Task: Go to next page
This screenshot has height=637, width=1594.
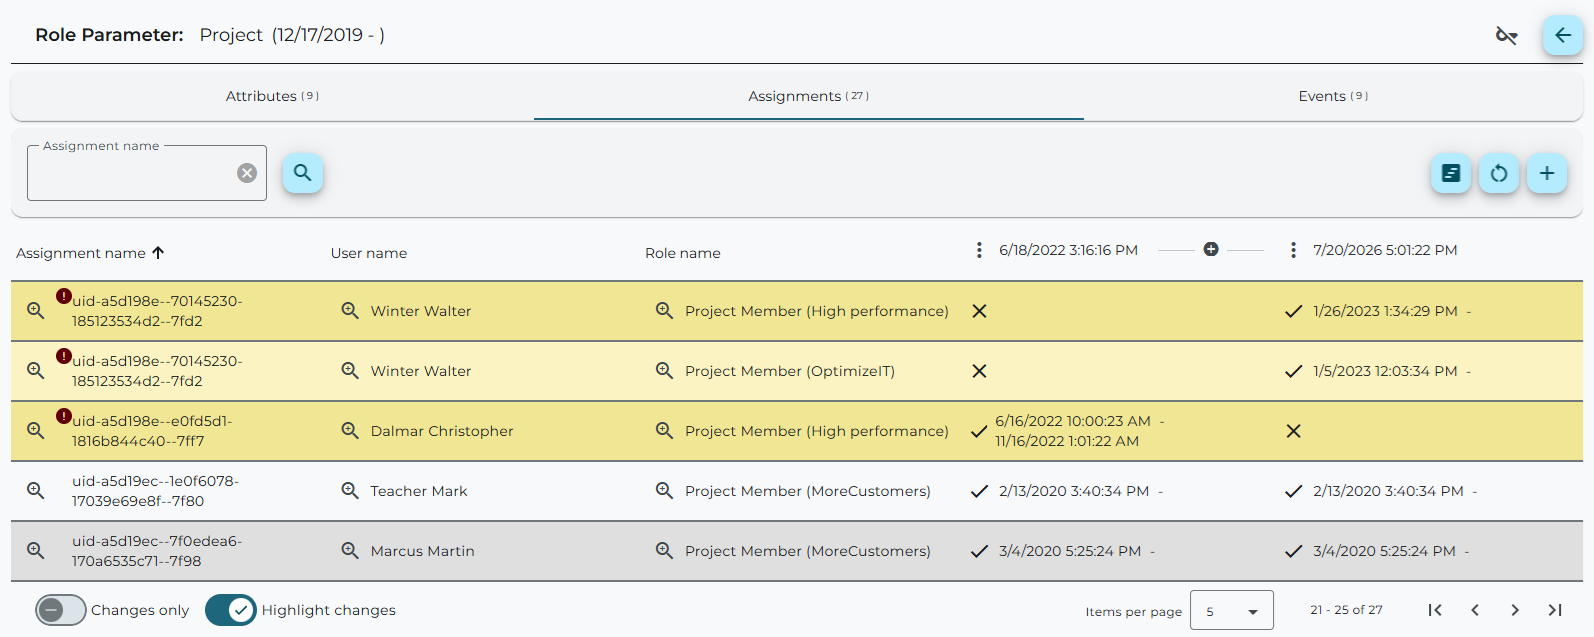Action: click(x=1515, y=610)
